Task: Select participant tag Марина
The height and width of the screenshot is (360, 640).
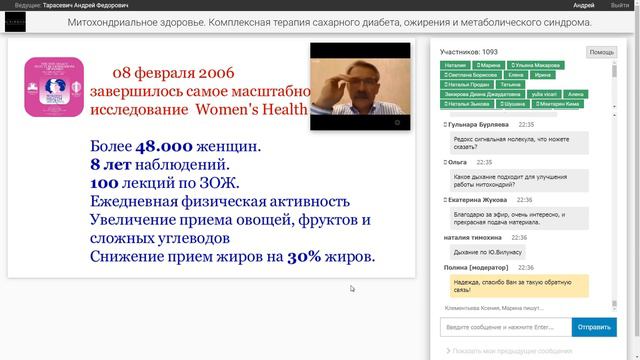Action: point(488,65)
